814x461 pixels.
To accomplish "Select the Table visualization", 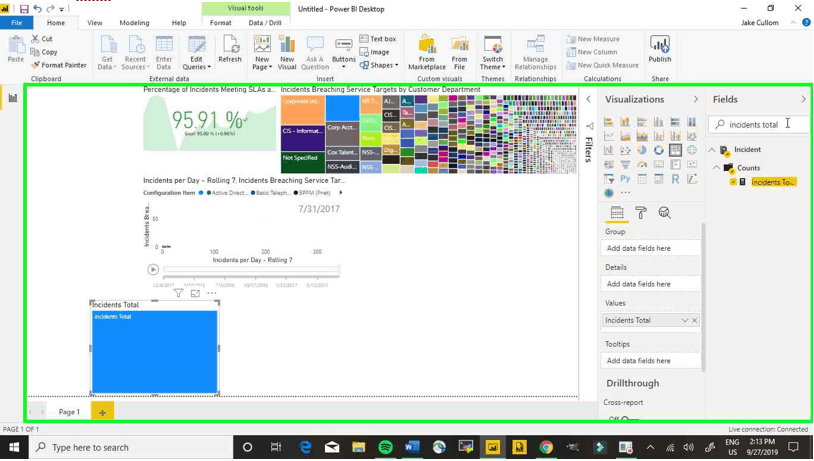I will click(642, 179).
